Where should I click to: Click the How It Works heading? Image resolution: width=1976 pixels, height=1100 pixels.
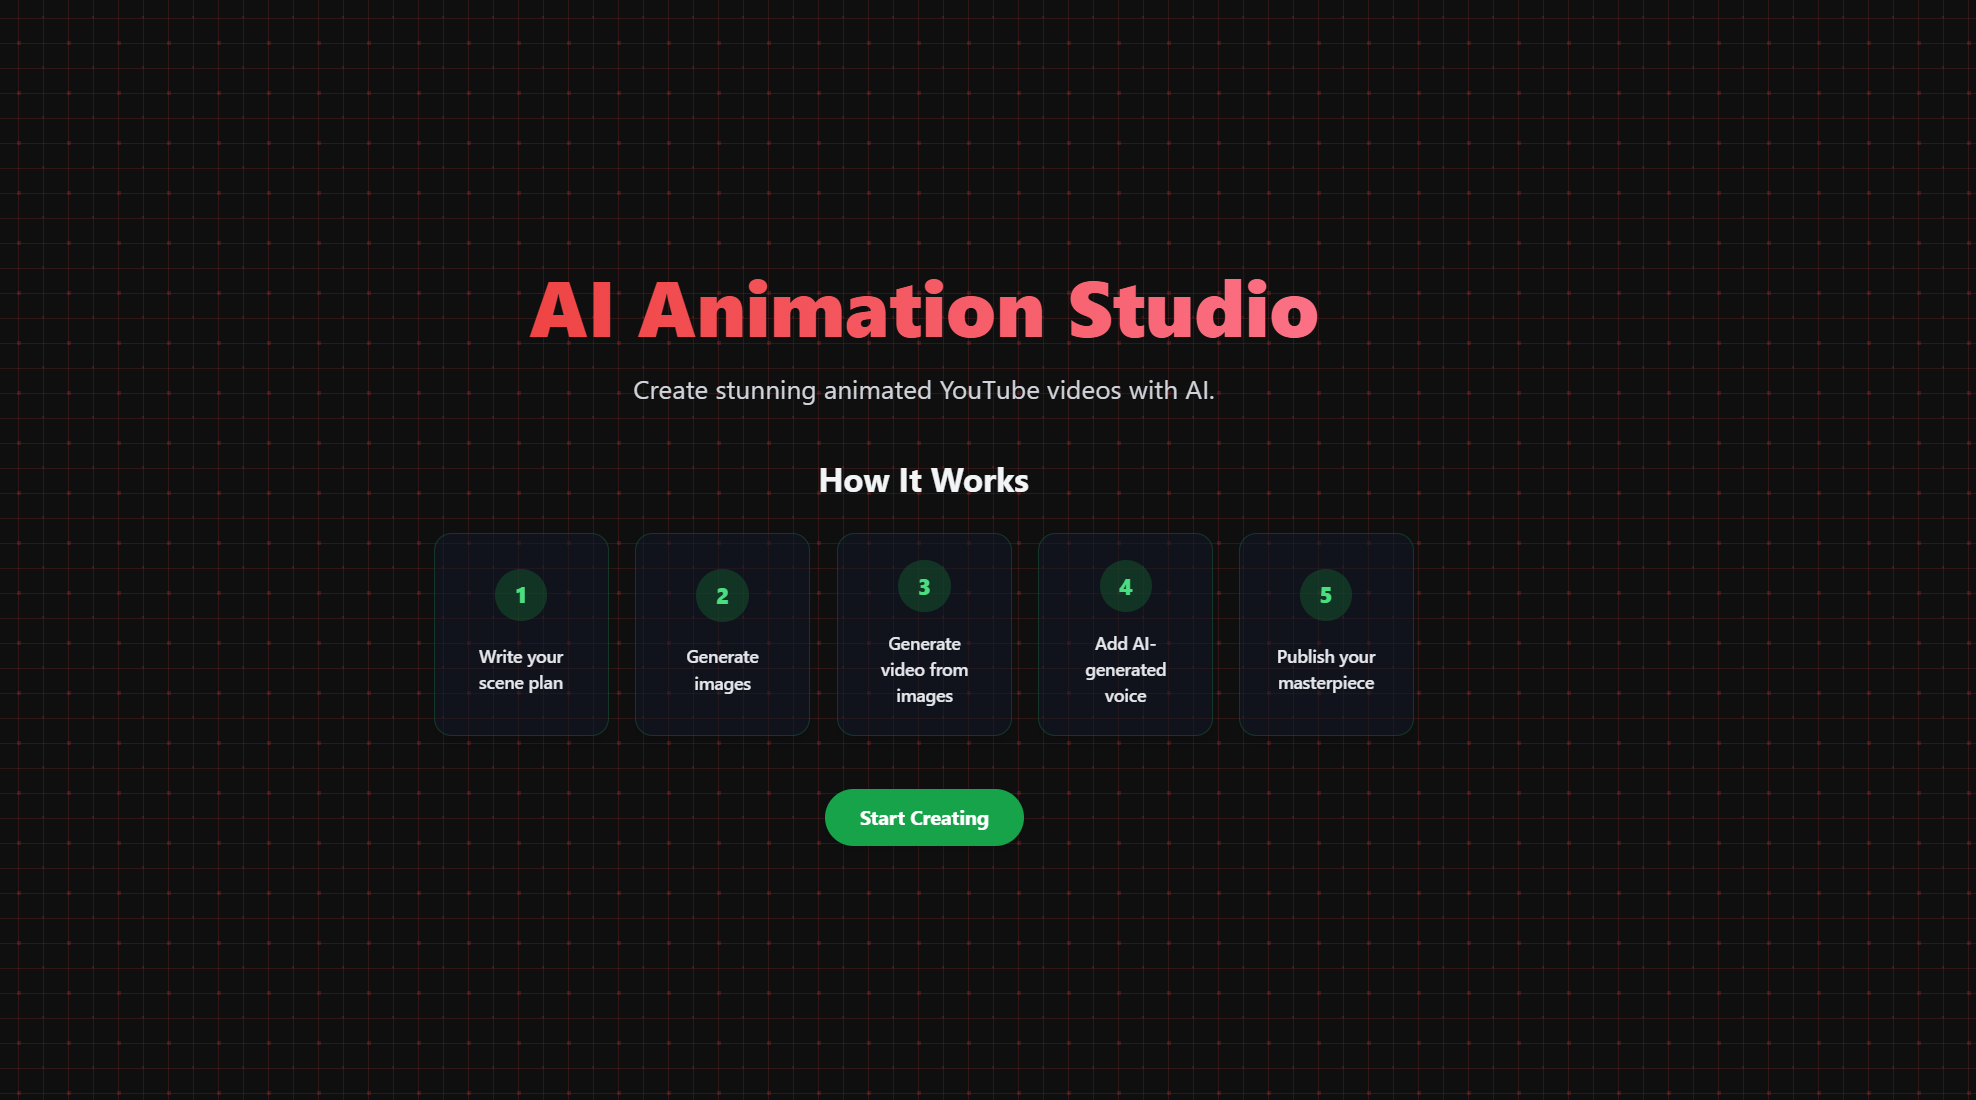click(923, 481)
